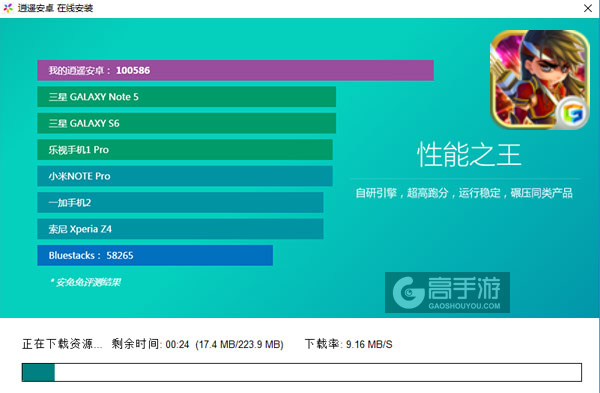Select the 三星 GALAXY S6 bar

point(186,123)
